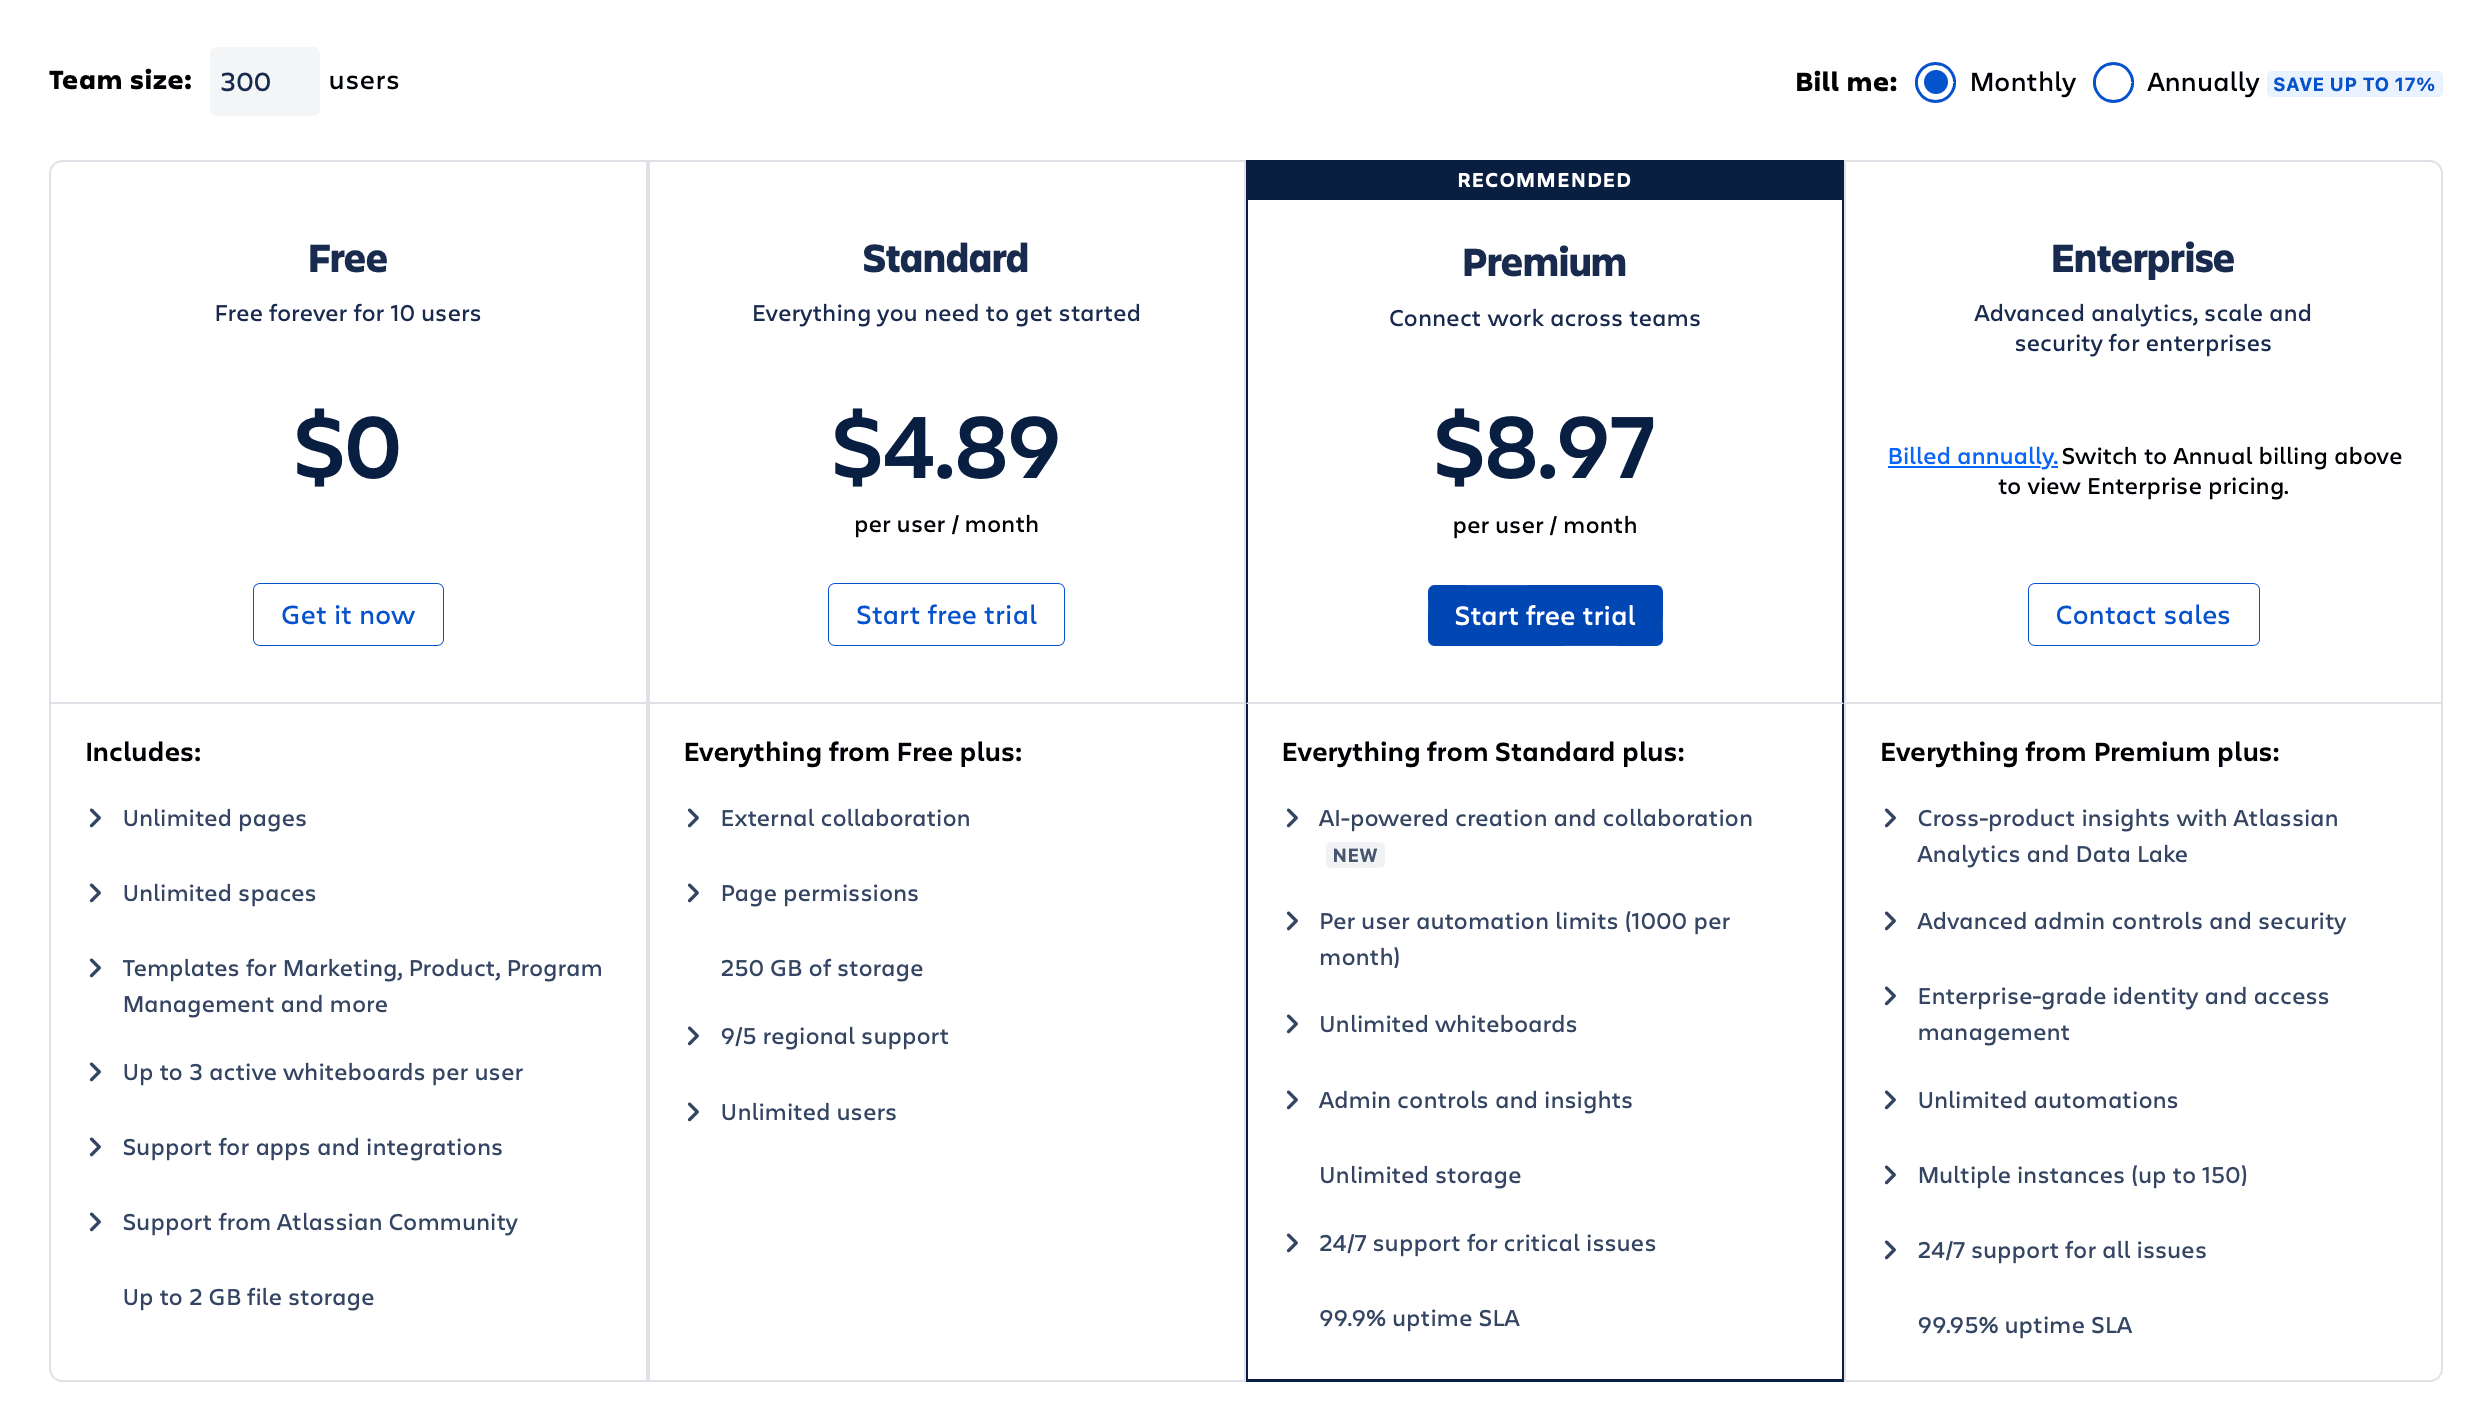
Task: Select the Monthly billing radio button
Action: 1935,82
